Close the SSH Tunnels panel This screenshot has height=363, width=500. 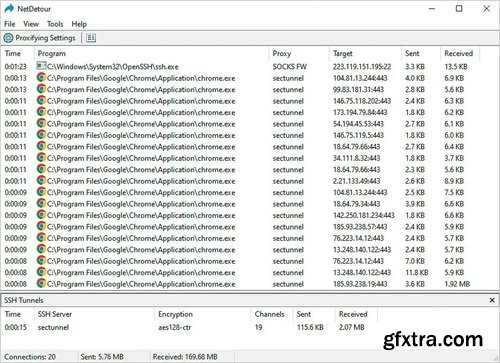[x=492, y=300]
